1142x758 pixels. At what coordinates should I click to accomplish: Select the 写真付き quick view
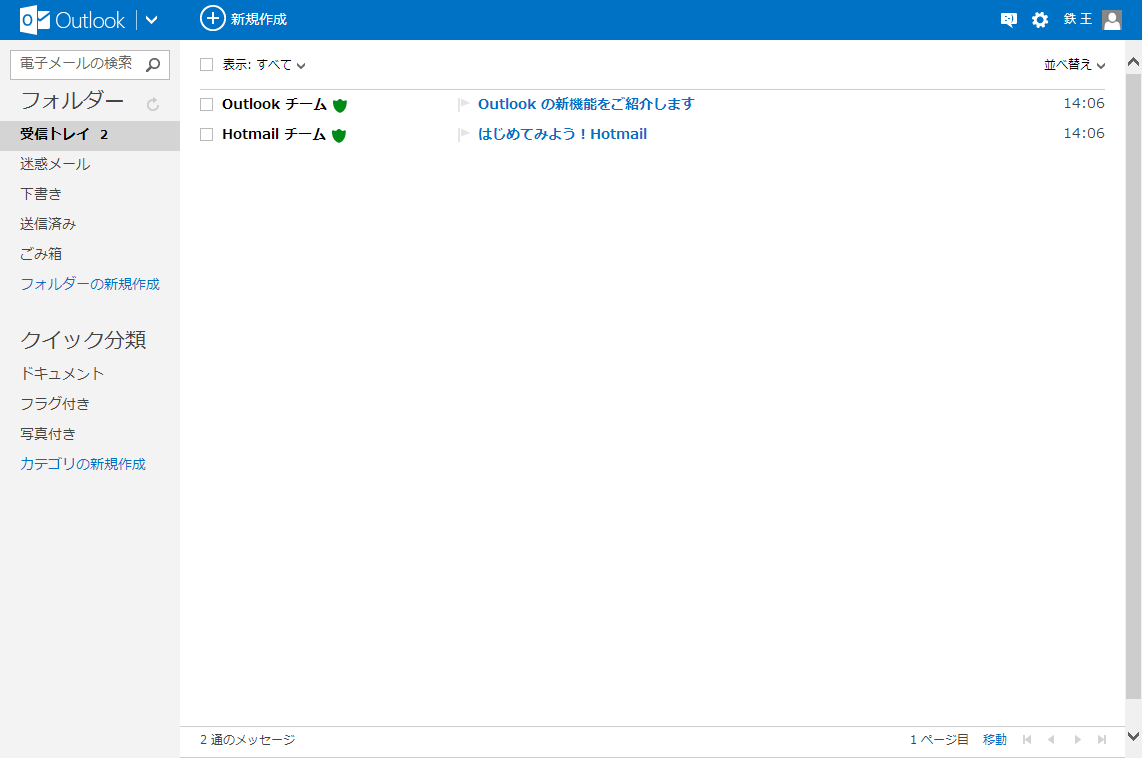point(48,434)
